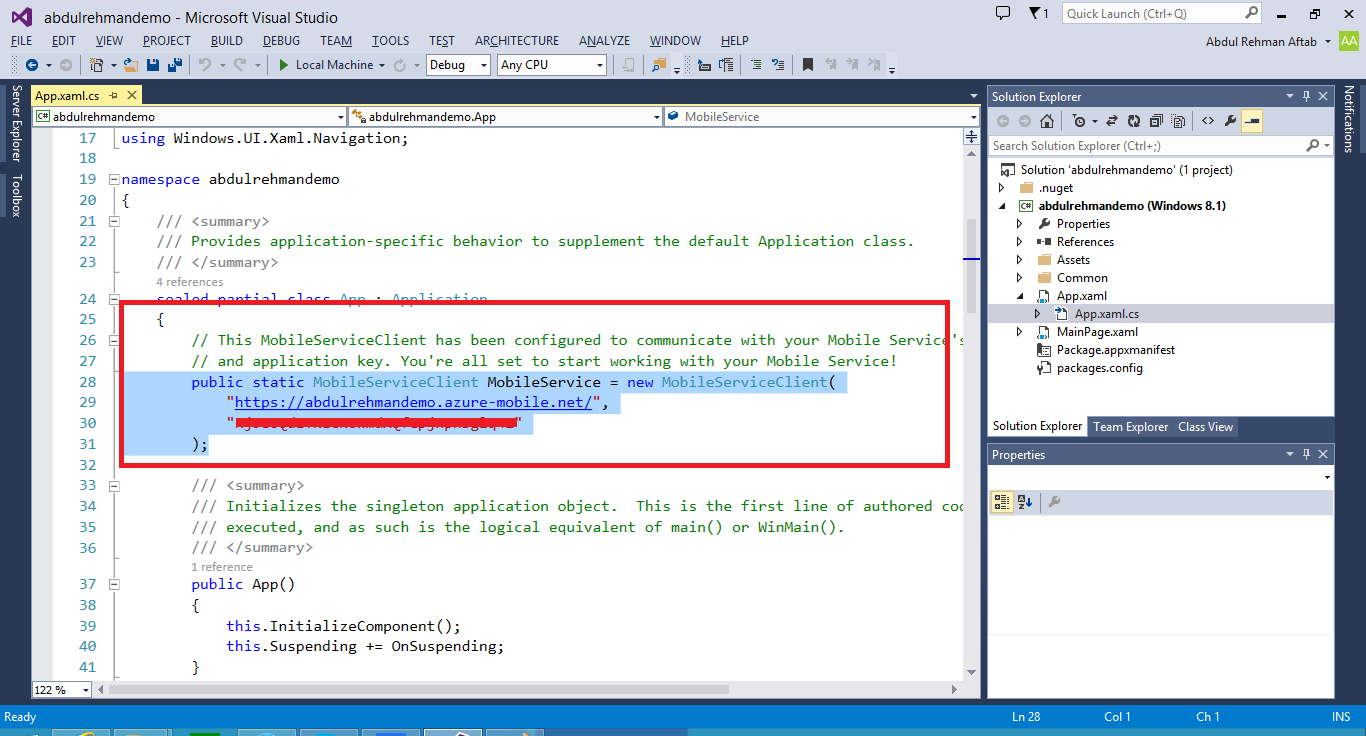
Task: Collapse All nodes in Solution Explorer
Action: coord(1156,121)
